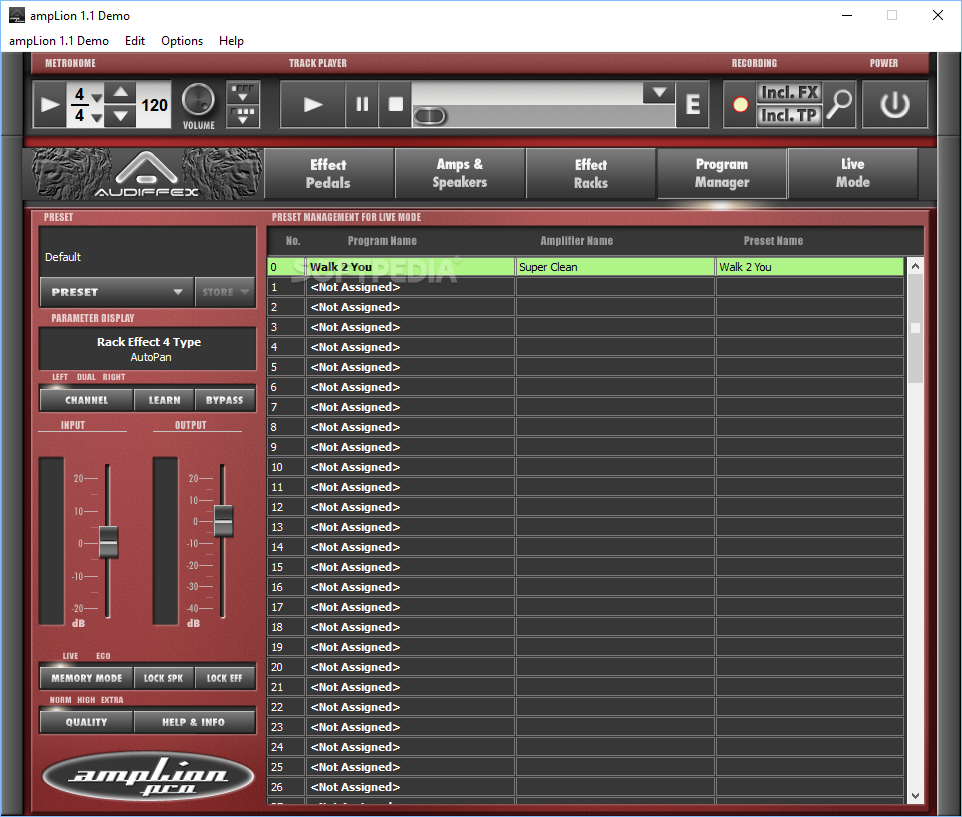The width and height of the screenshot is (962, 817).
Task: Toggle the Power button
Action: 895,104
